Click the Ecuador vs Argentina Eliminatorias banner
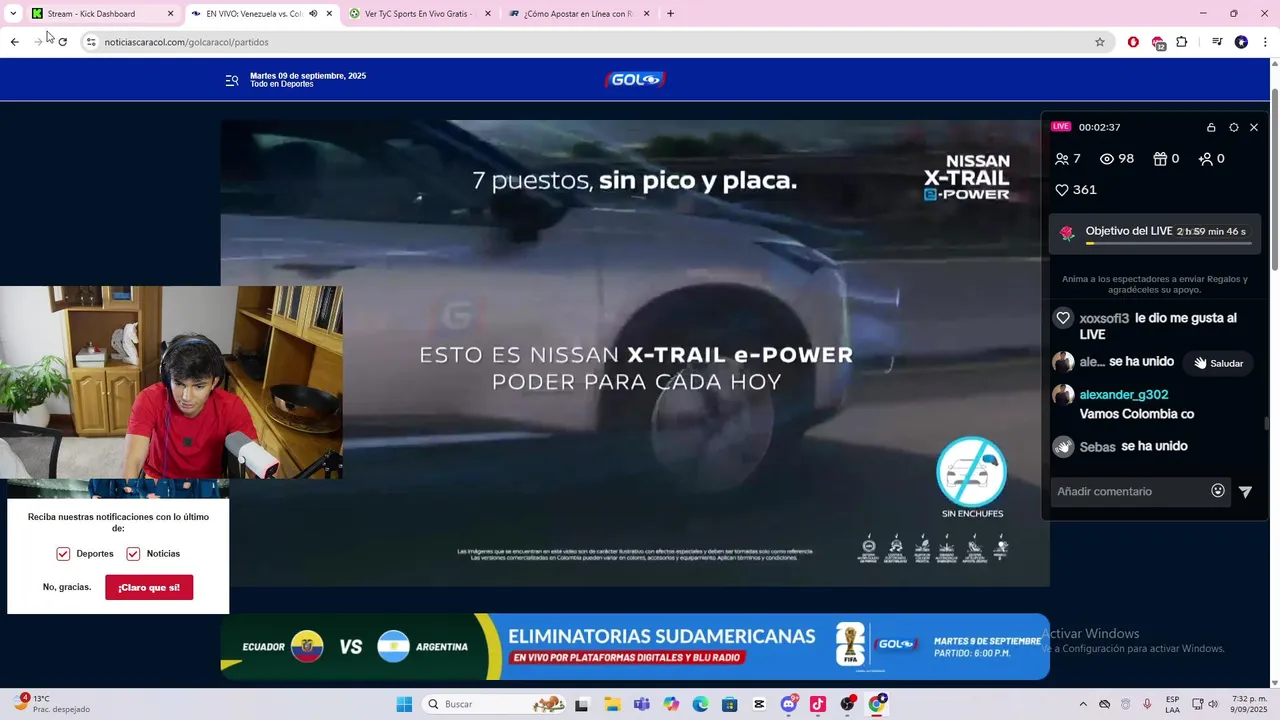Screen dimensions: 1280x720 635,647
